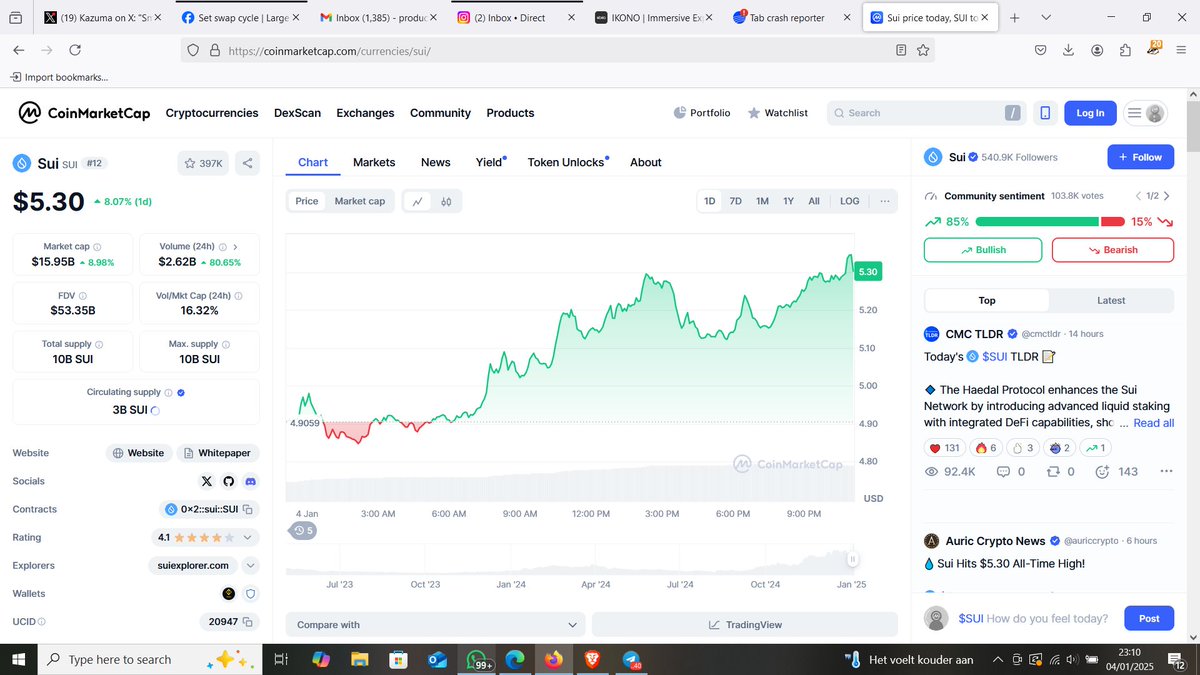Select the 1Y time range

pos(788,201)
